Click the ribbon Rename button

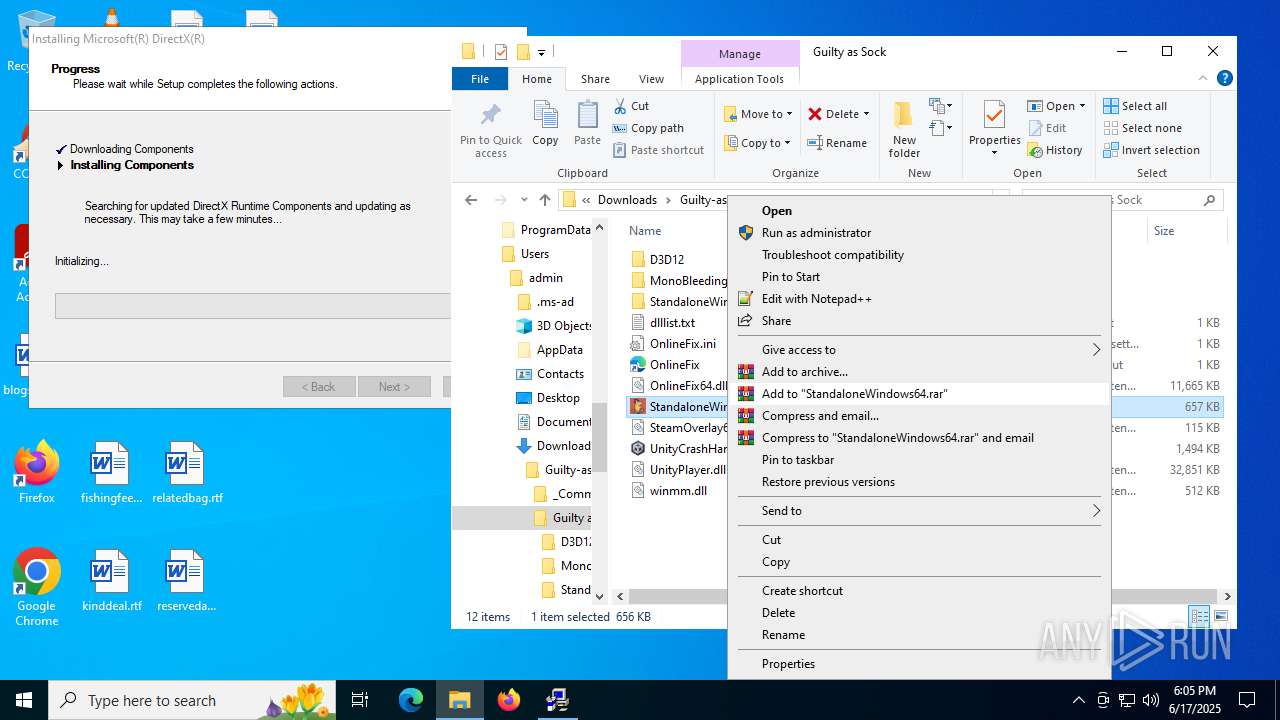click(838, 143)
